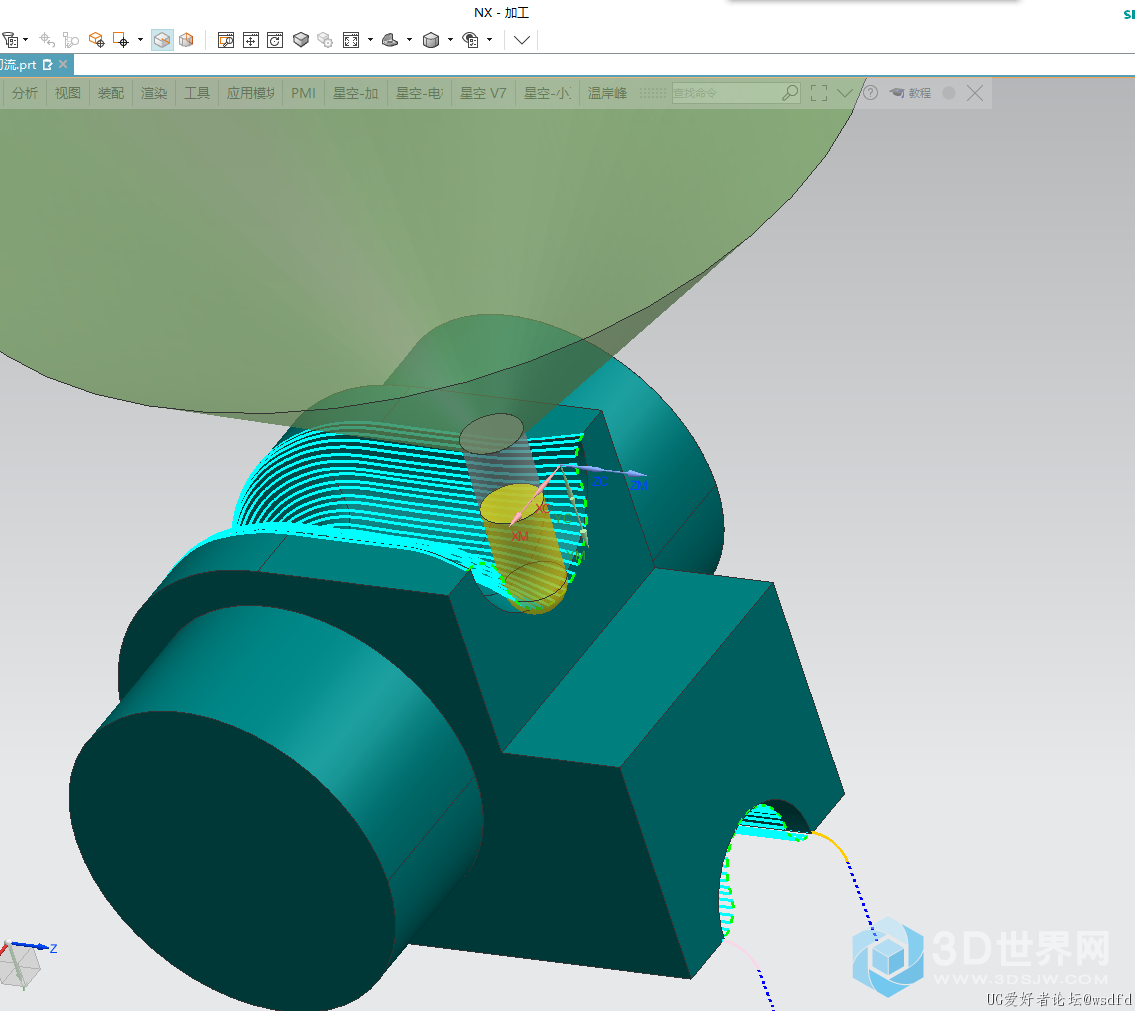
Task: Expand the rendering style cylinder dropdown
Action: coord(450,41)
